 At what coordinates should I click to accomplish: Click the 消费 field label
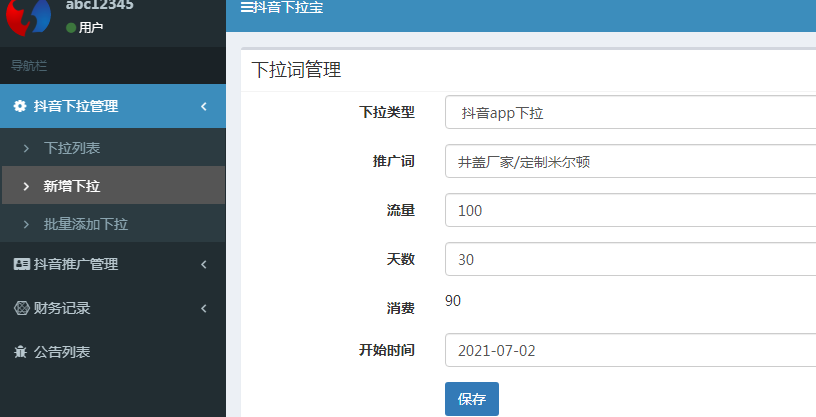click(x=401, y=309)
